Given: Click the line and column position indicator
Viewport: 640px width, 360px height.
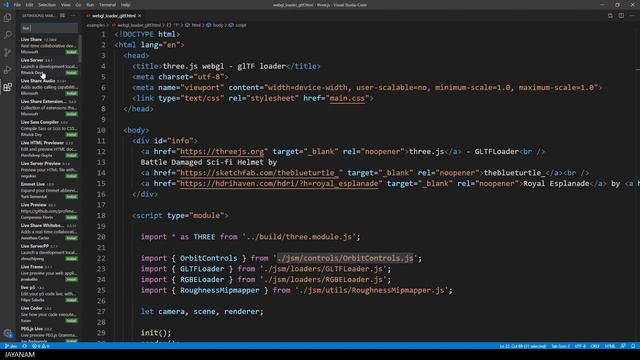Looking at the screenshot, I should click(x=522, y=346).
